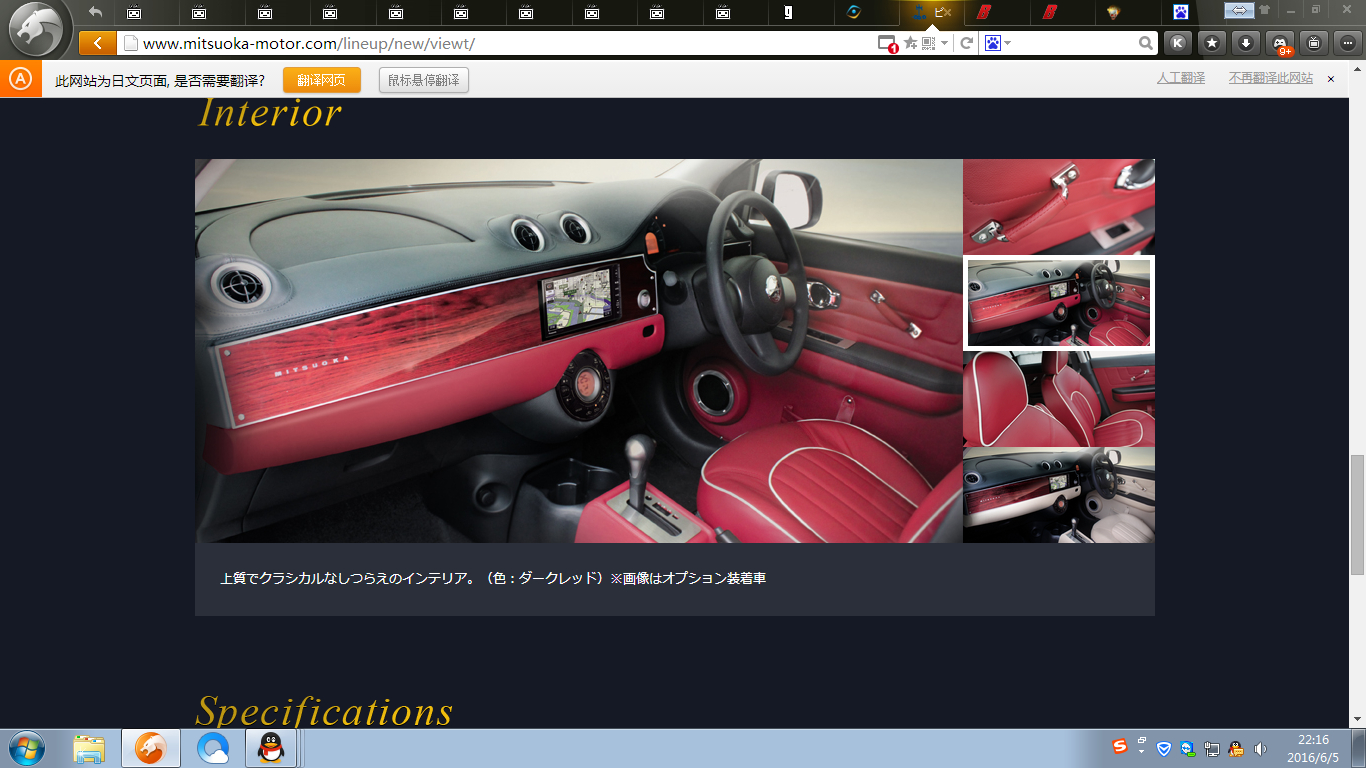Click the address bar URL mitsuoka-motor.com
Screen dimensions: 1366x768
(x=309, y=44)
